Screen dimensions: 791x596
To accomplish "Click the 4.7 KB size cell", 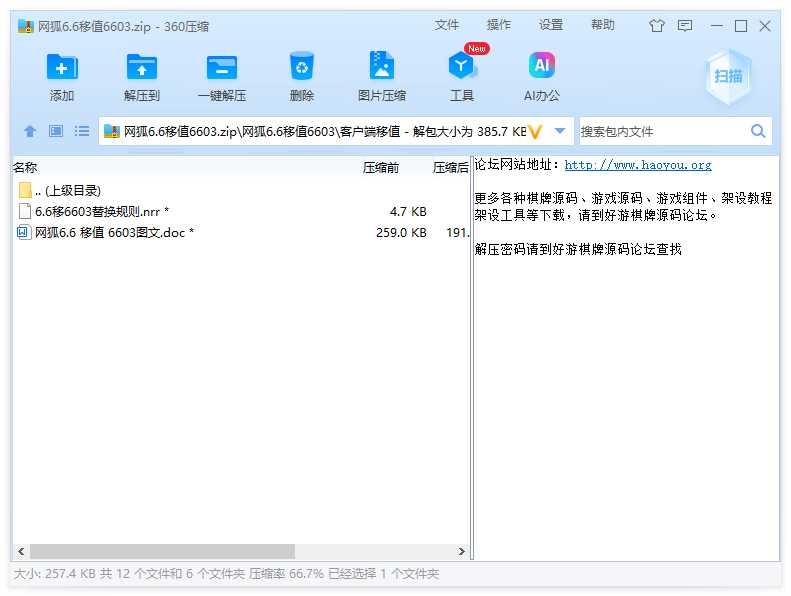I will pos(408,211).
